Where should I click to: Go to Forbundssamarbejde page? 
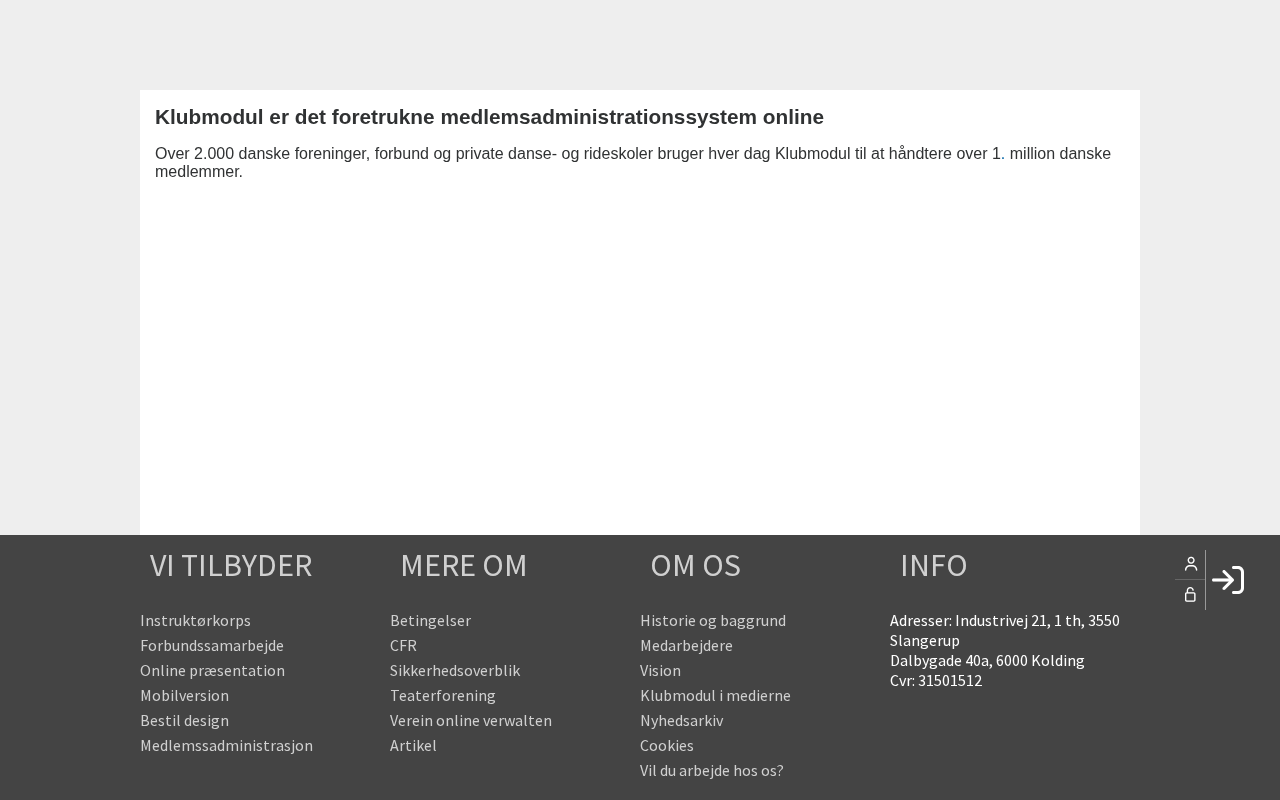[x=212, y=645]
